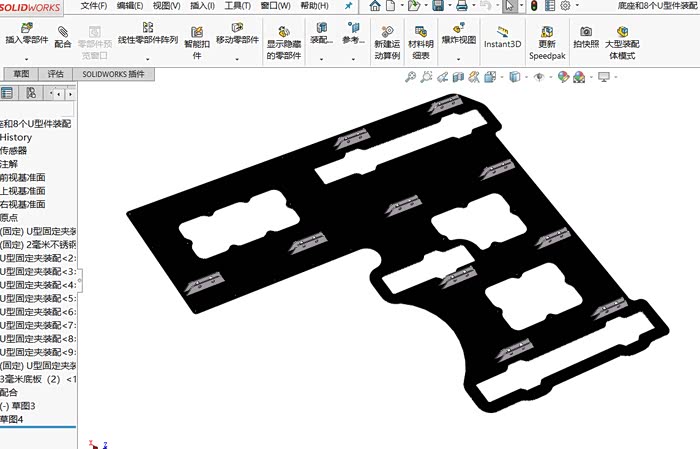Expand Linear Component Pattern dropdown arrow
The height and width of the screenshot is (449, 700).
148,59
